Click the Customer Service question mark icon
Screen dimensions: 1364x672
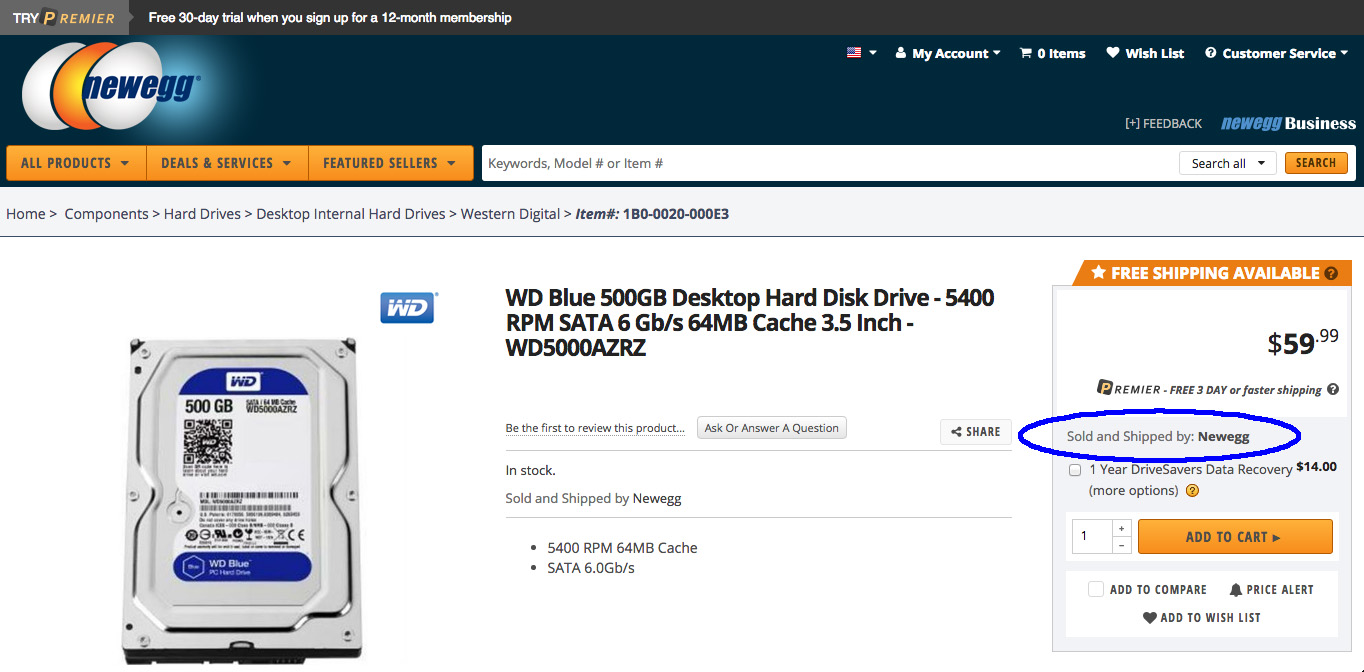click(x=1211, y=53)
